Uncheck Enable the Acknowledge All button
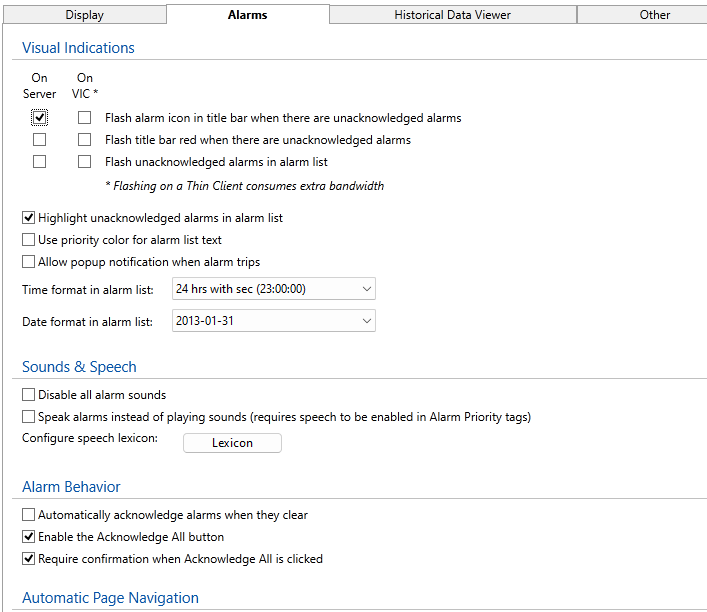 (29, 537)
